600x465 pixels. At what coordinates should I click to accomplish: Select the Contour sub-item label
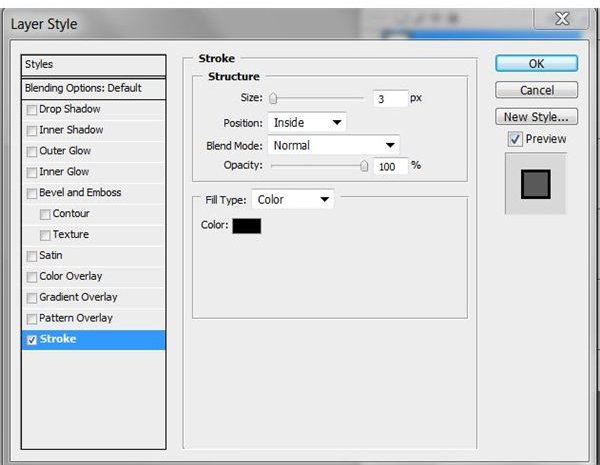coord(71,214)
